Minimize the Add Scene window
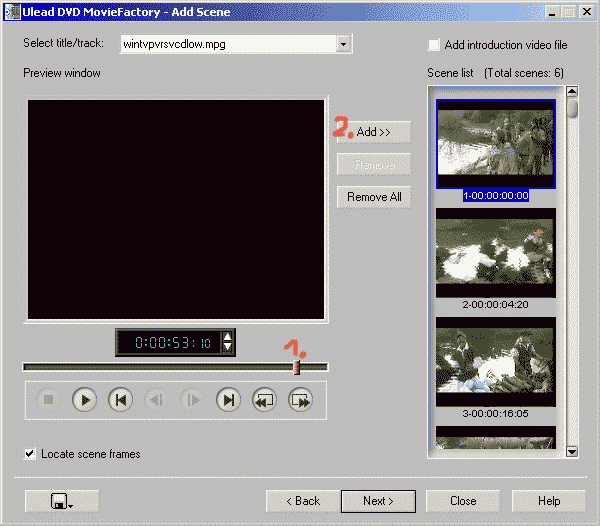The height and width of the screenshot is (526, 600). pos(552,13)
